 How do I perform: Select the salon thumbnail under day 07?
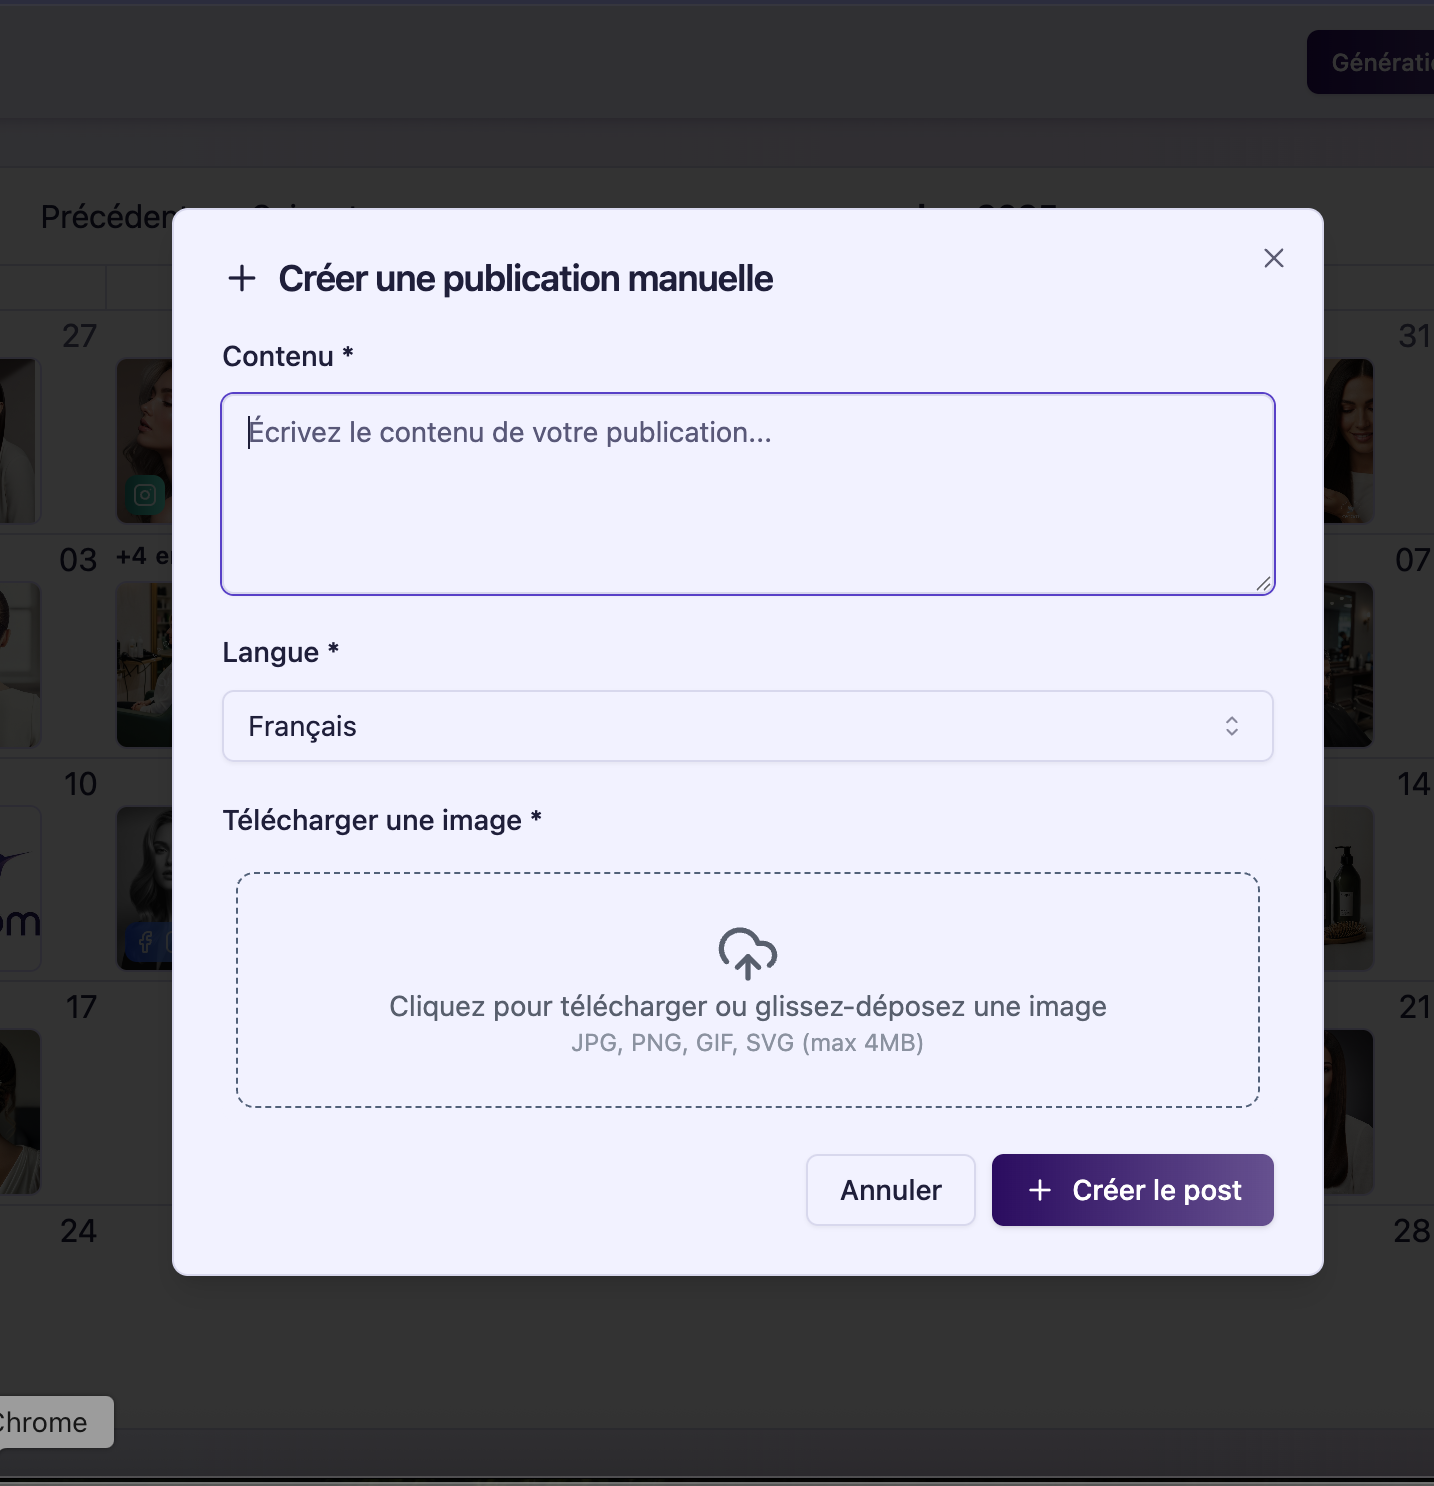(1348, 664)
